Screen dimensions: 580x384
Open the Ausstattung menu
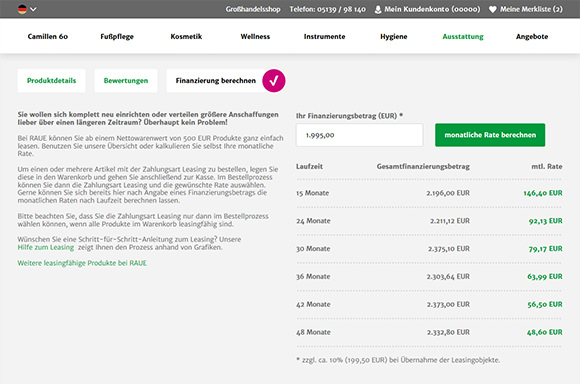click(x=463, y=36)
